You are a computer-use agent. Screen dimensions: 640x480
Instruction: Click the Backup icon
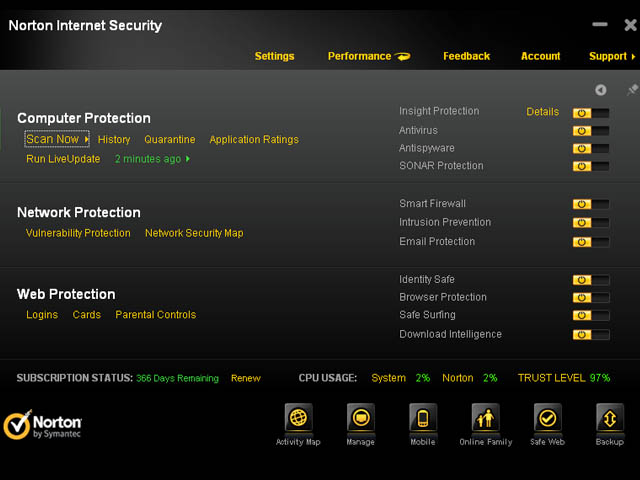point(609,418)
